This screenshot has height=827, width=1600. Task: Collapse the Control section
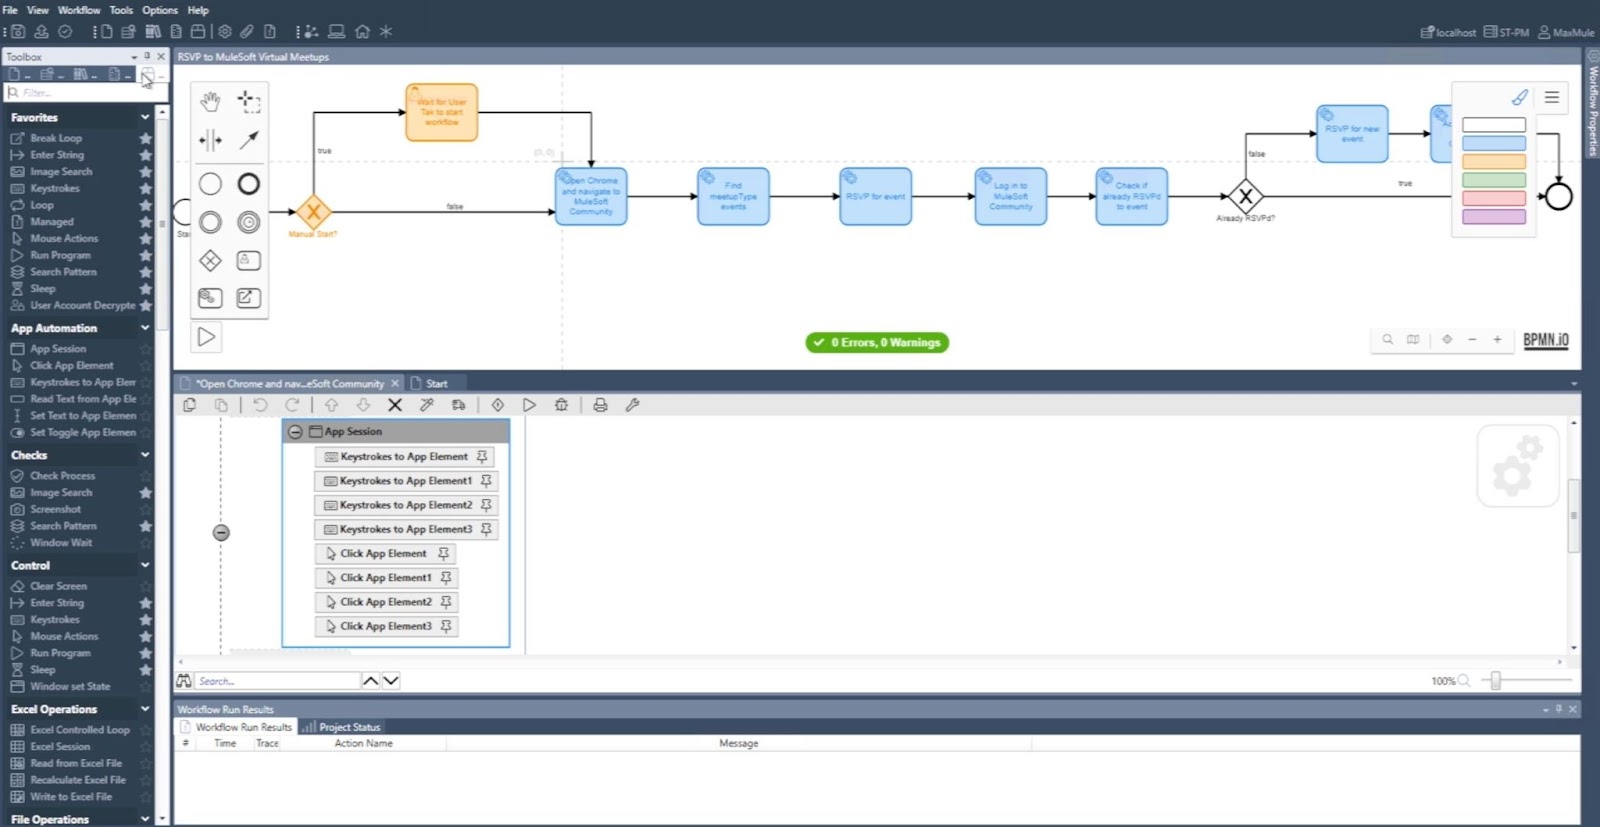click(x=145, y=565)
